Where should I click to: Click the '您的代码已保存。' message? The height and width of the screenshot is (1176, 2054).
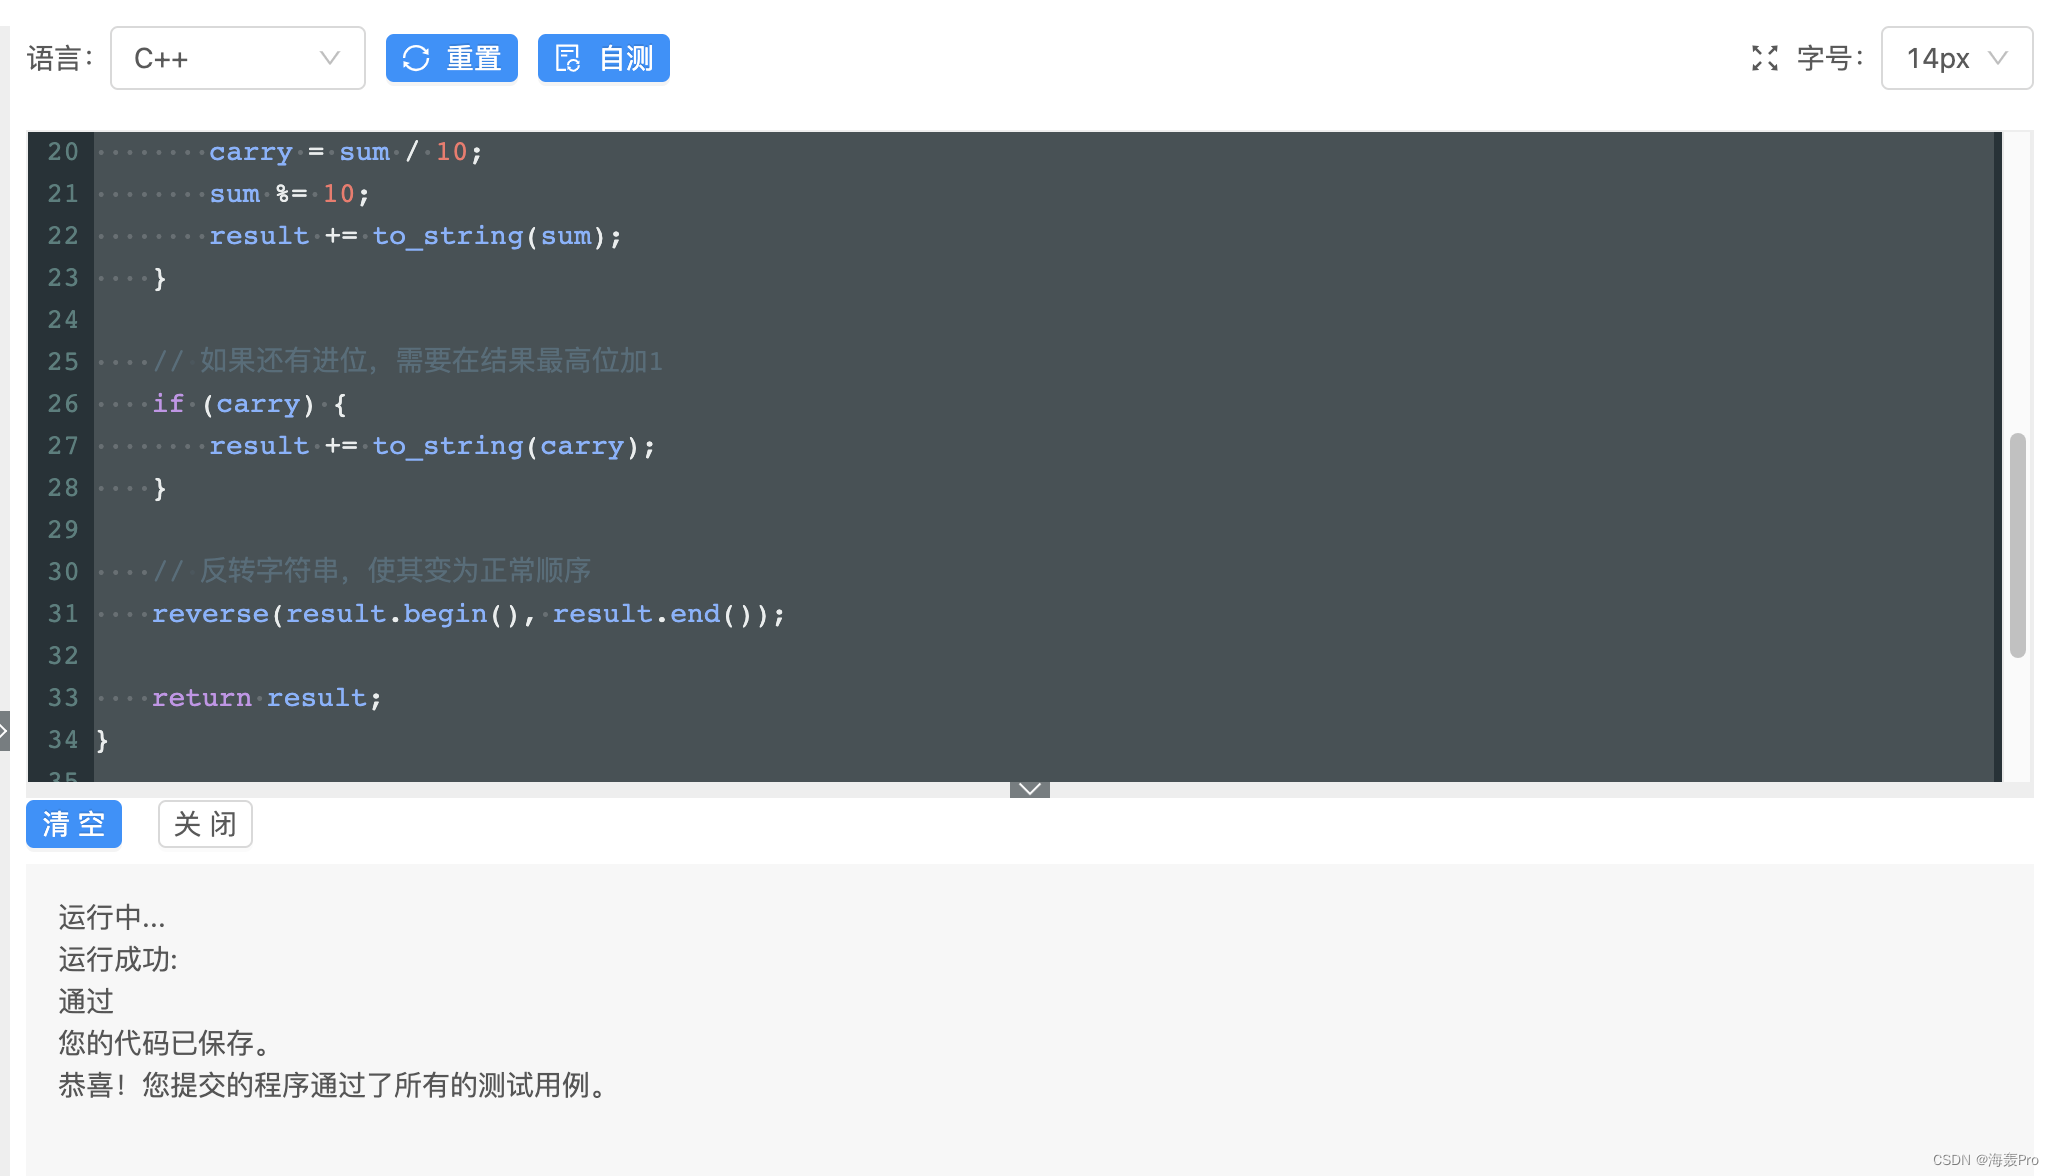165,1044
